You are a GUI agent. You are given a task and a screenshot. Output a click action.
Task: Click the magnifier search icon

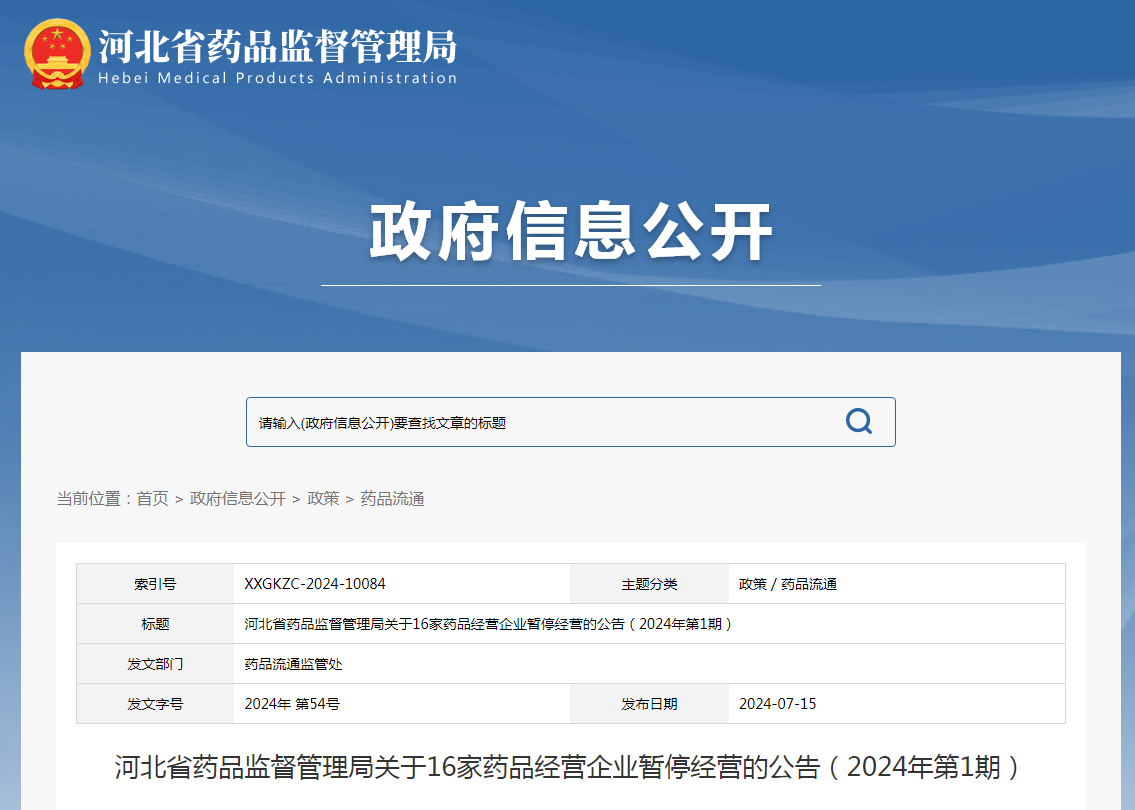point(858,421)
